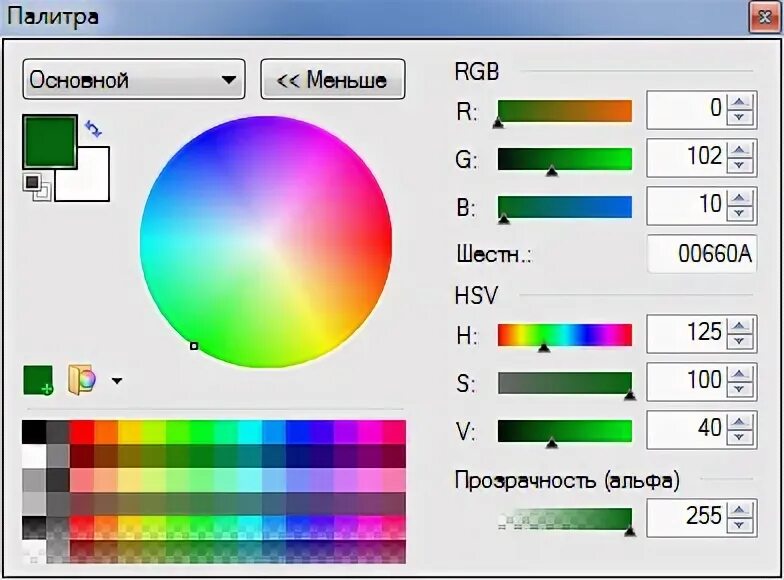Select the dark green primary color swatch
Screen dimensions: 784x580
pyautogui.click(x=50, y=142)
